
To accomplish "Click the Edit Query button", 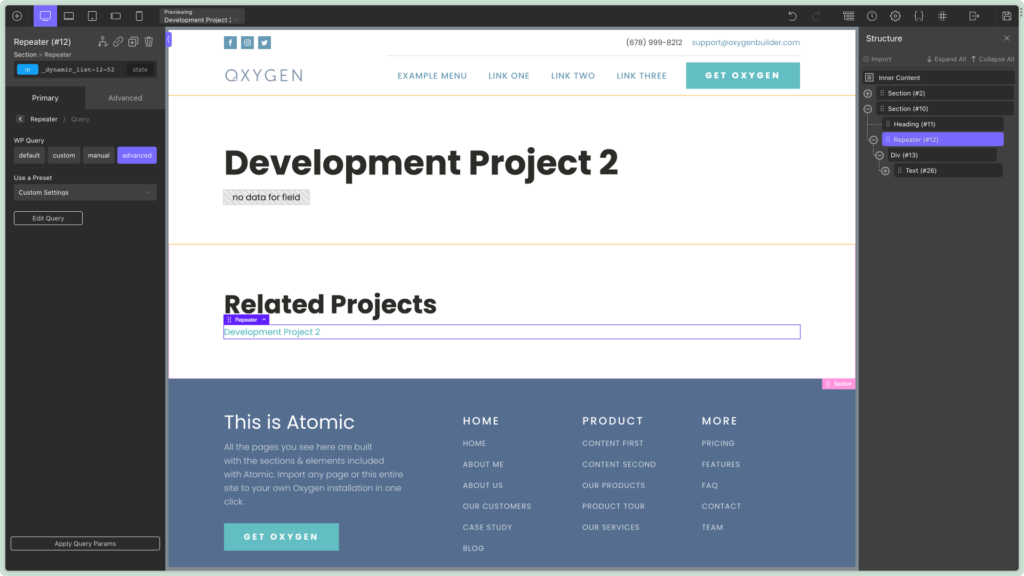I will click(48, 218).
